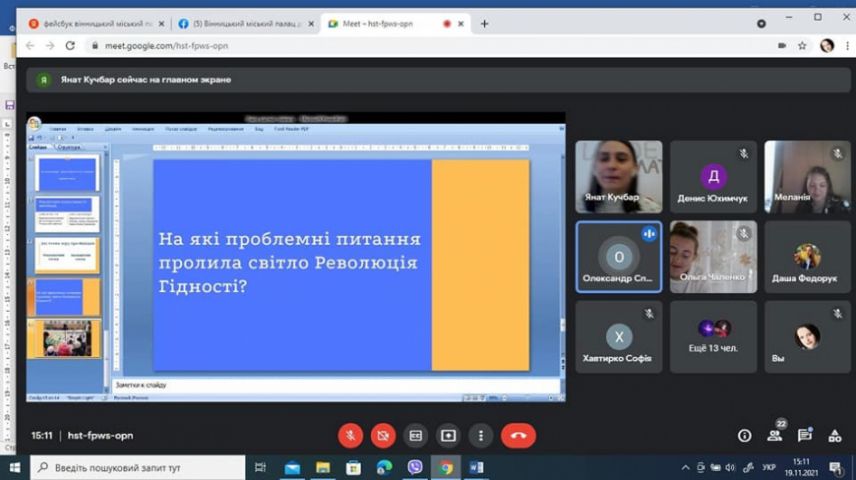Toggle closed captions
Screen dimensions: 856x480
416,435
